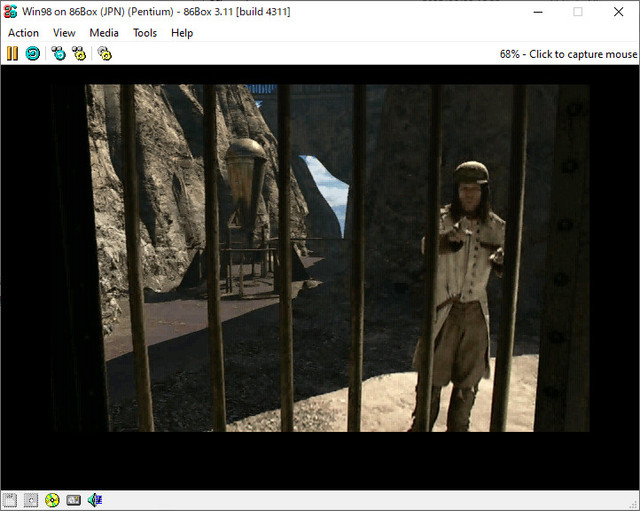Send Ctrl+Alt+Del to the emulated machine
The image size is (640, 511).
(58, 53)
